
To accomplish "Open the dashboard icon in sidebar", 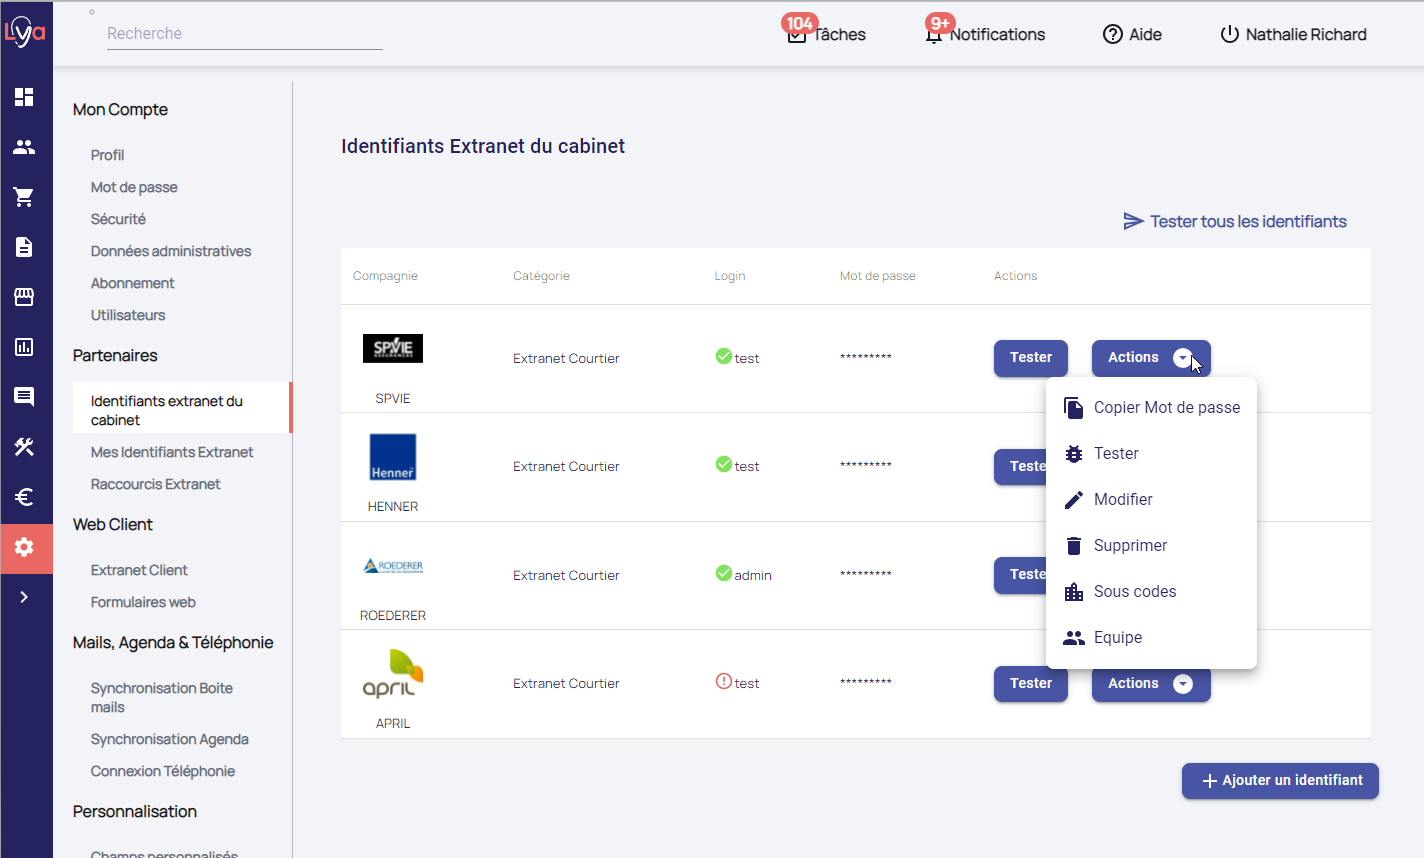I will (24, 97).
